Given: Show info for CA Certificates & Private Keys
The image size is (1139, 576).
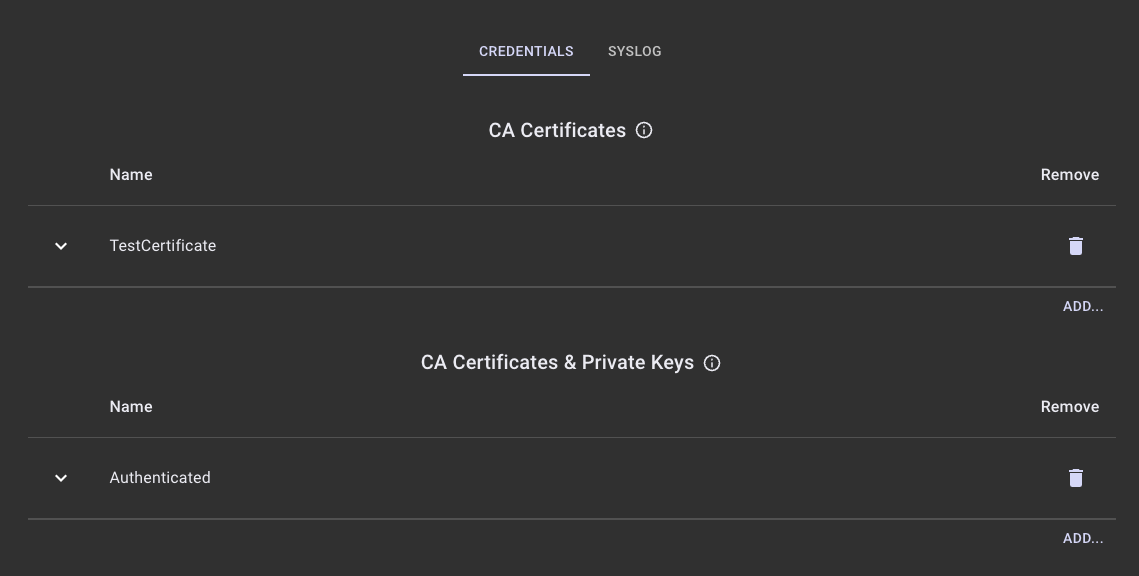Looking at the screenshot, I should [x=712, y=363].
